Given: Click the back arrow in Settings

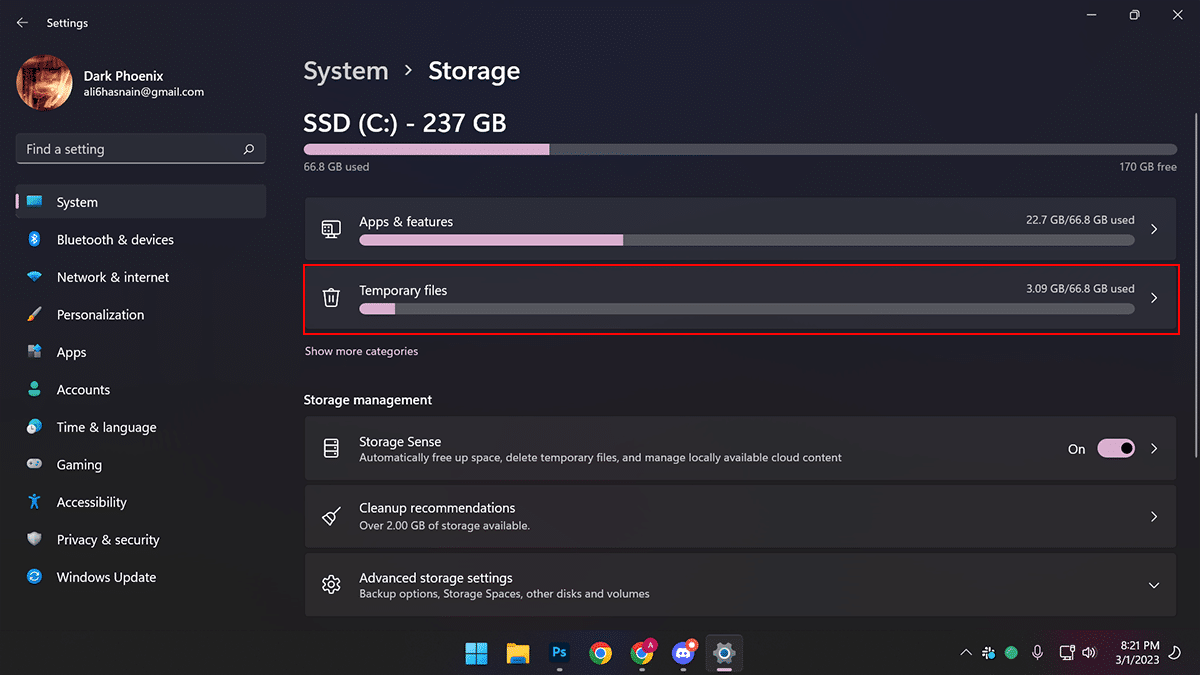Looking at the screenshot, I should pyautogui.click(x=22, y=23).
